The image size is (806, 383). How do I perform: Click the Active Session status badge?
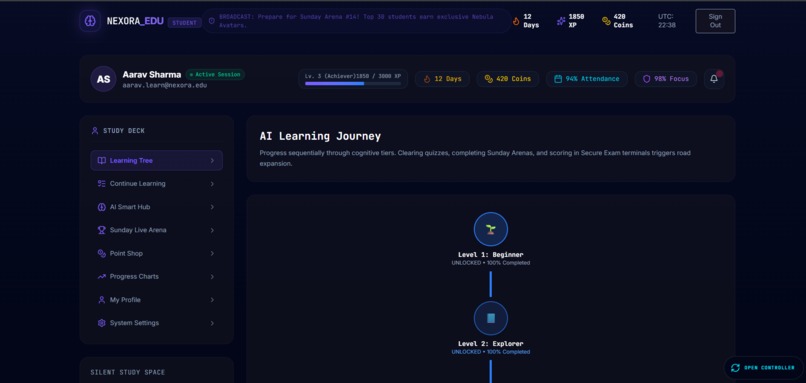tap(215, 75)
